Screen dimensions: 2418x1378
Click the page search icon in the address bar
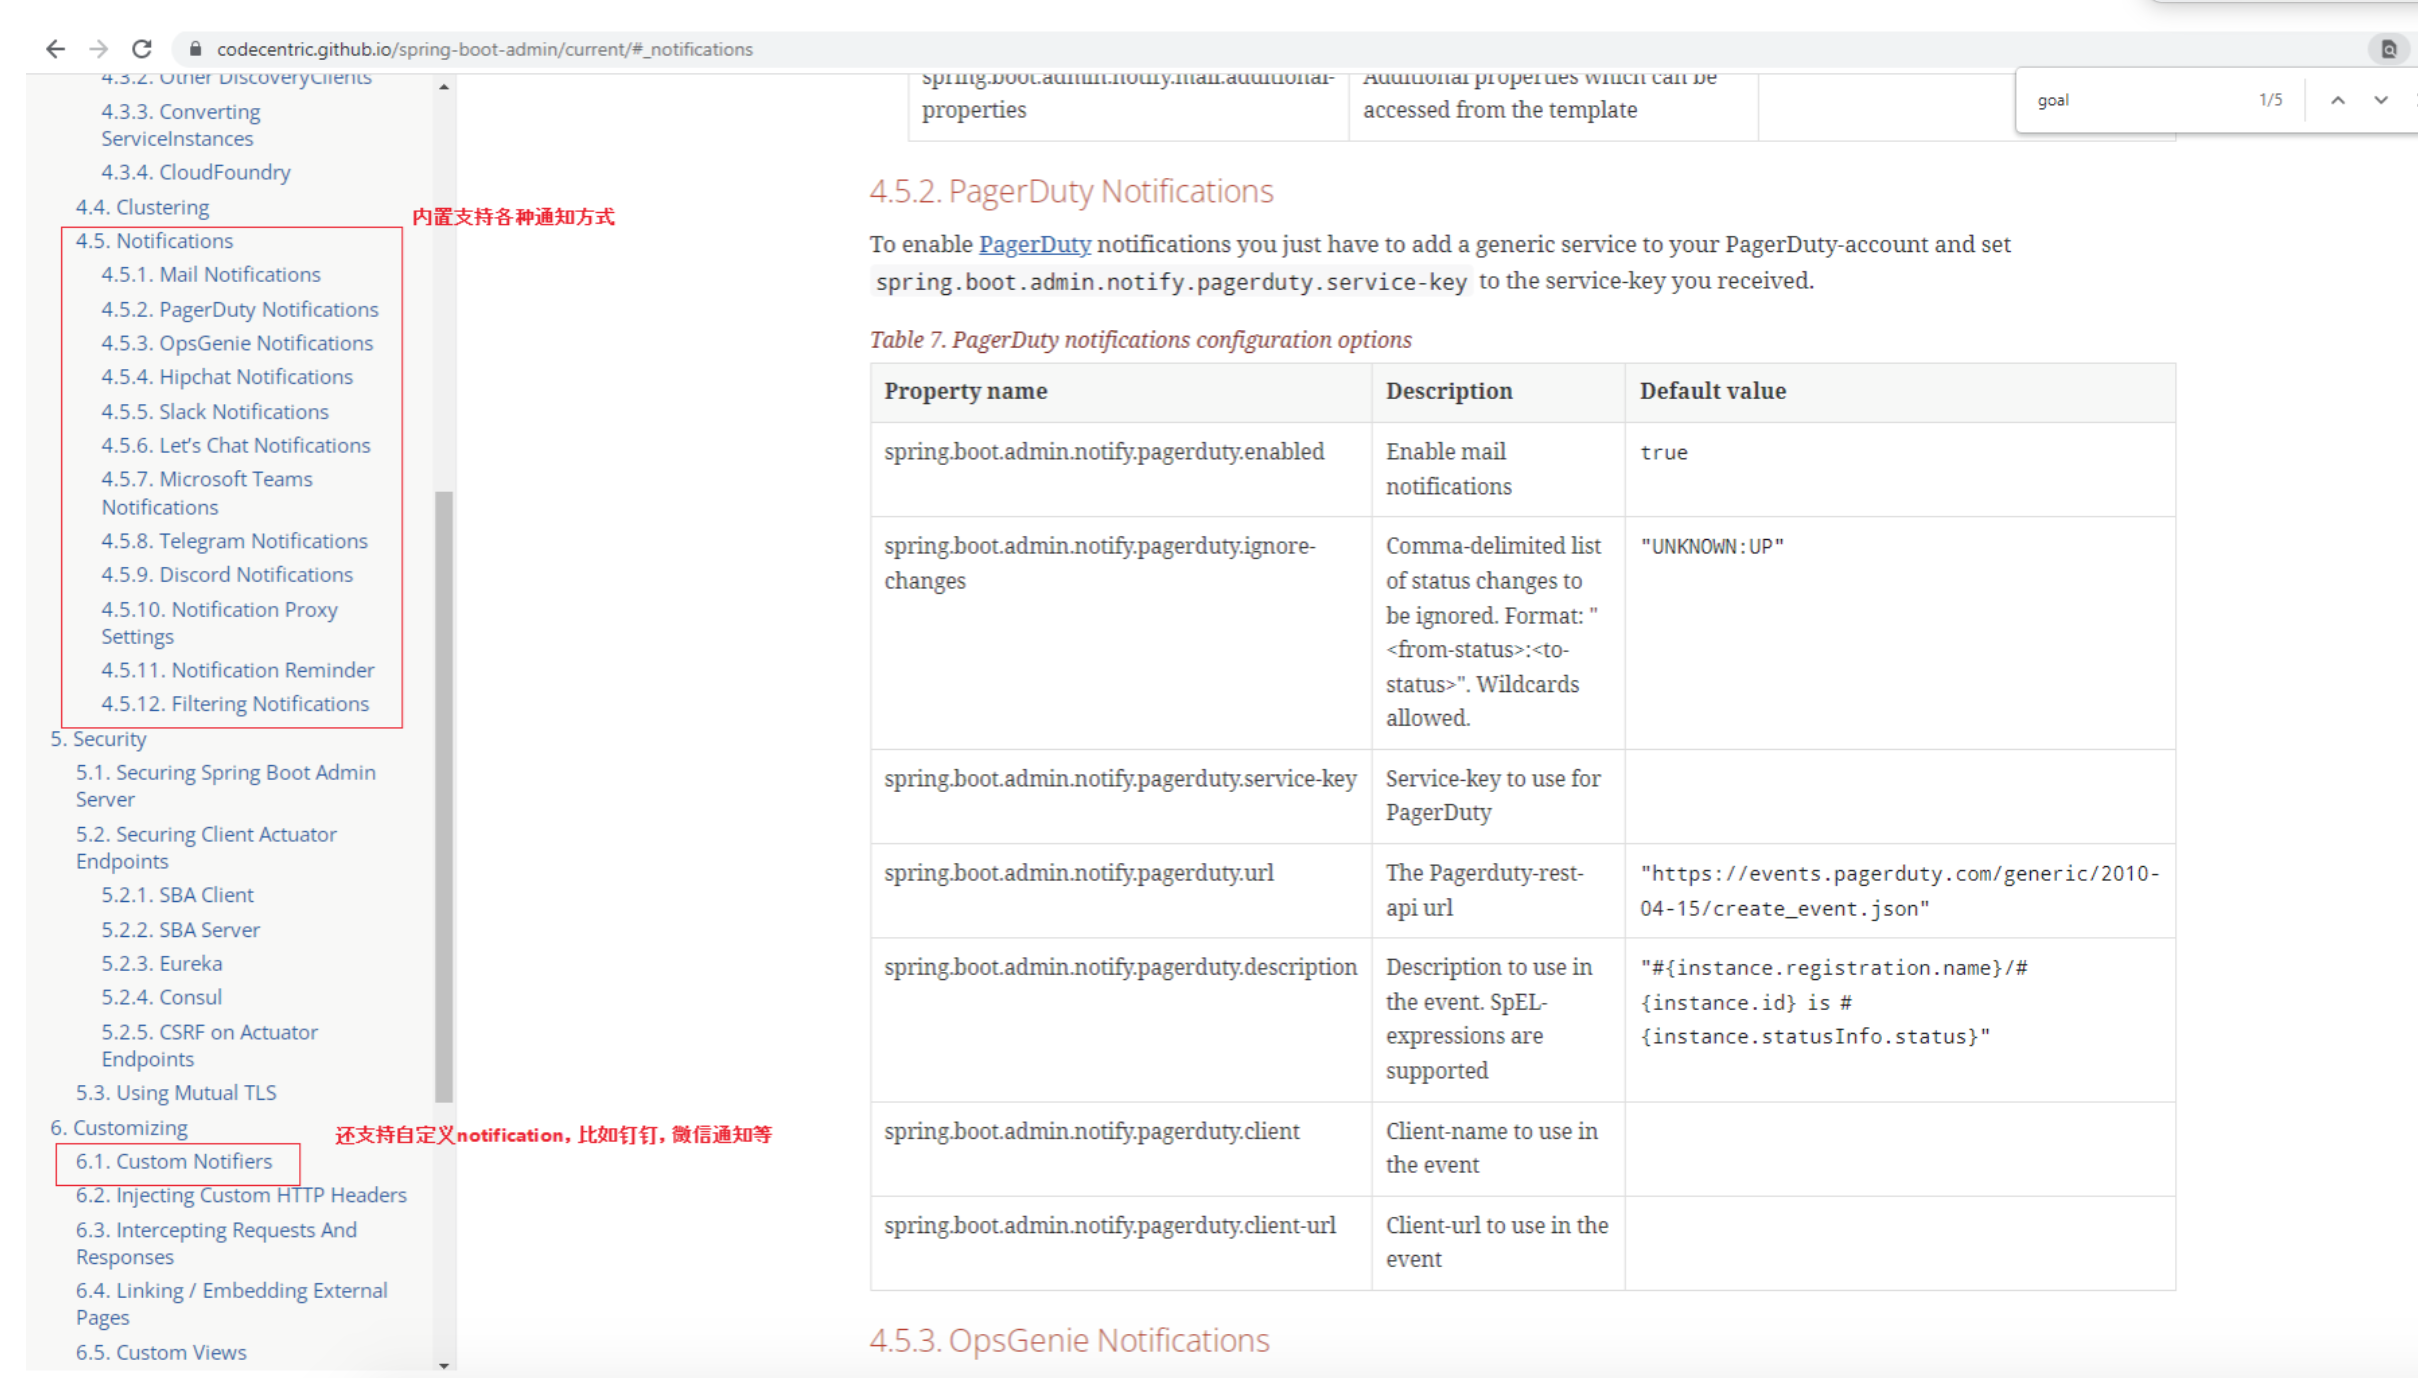pos(2388,49)
